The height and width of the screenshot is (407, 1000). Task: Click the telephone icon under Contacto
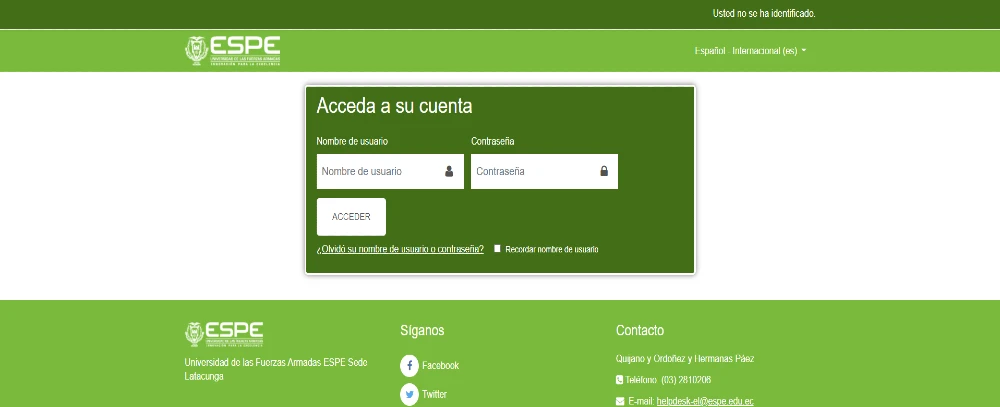(620, 380)
